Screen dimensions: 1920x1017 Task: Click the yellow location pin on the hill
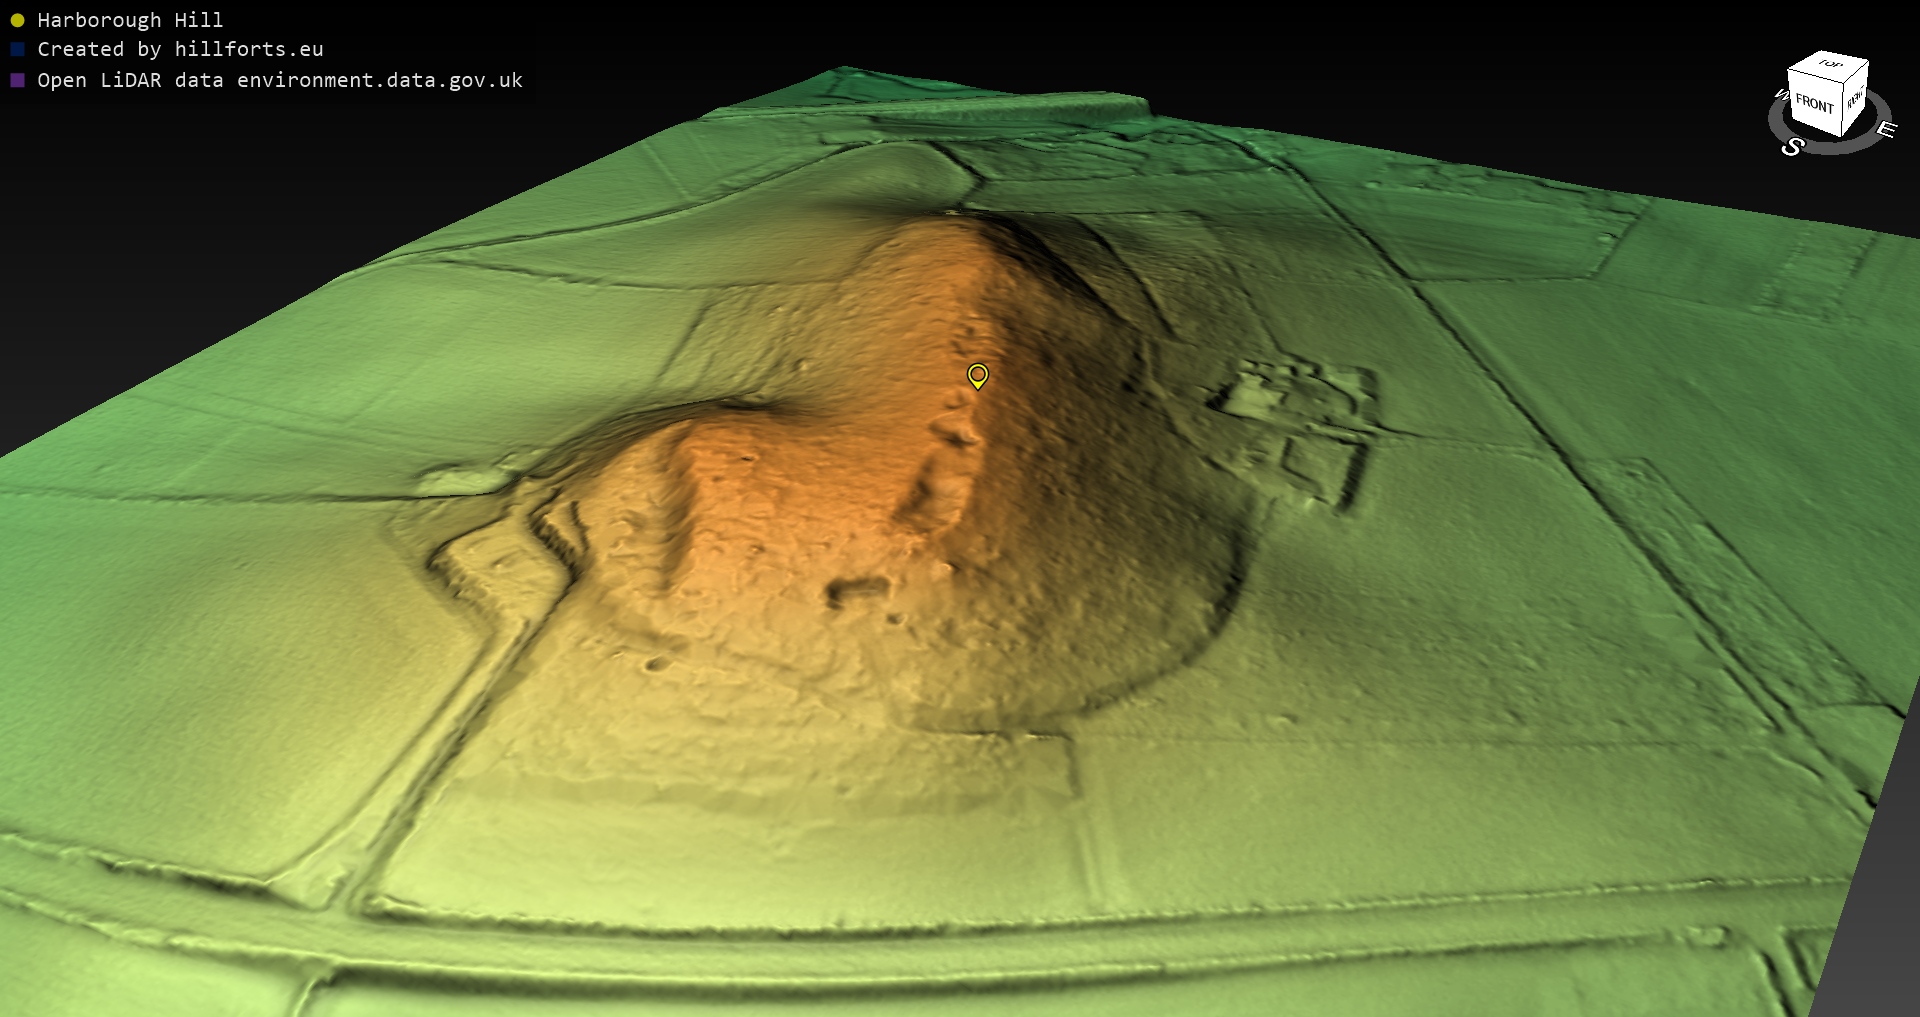[977, 375]
